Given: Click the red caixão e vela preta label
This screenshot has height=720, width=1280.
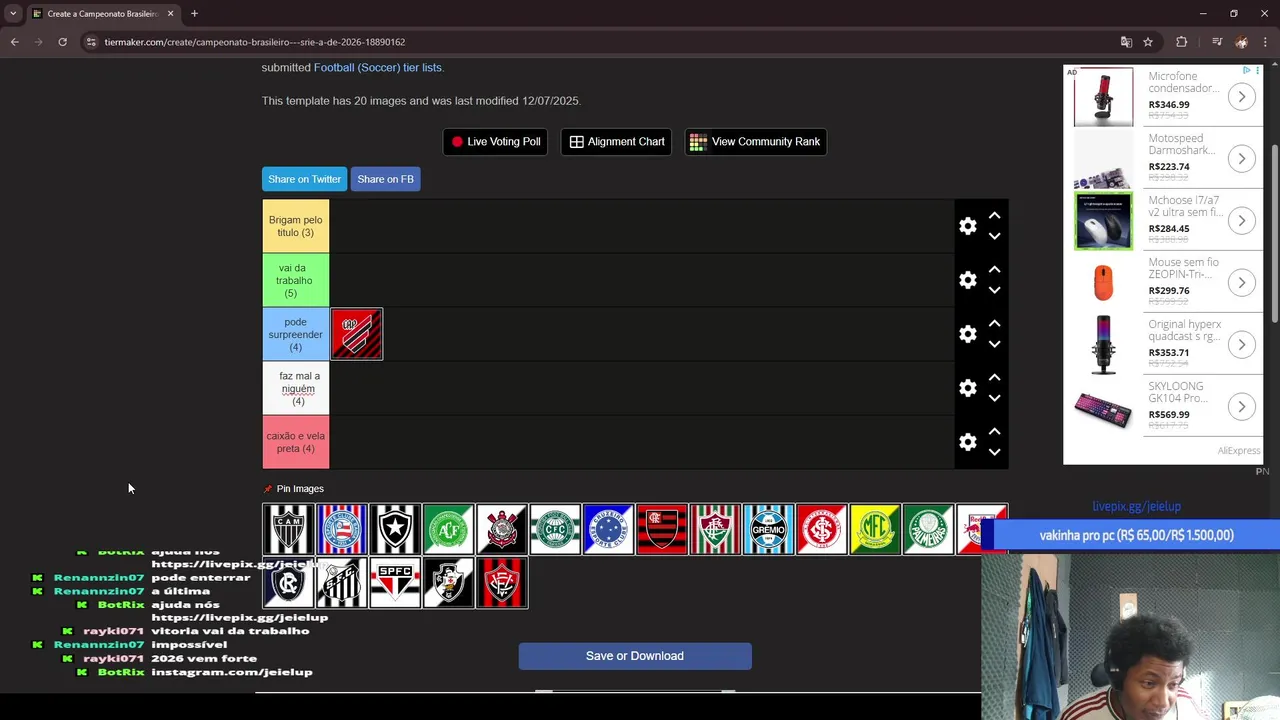Looking at the screenshot, I should [295, 442].
